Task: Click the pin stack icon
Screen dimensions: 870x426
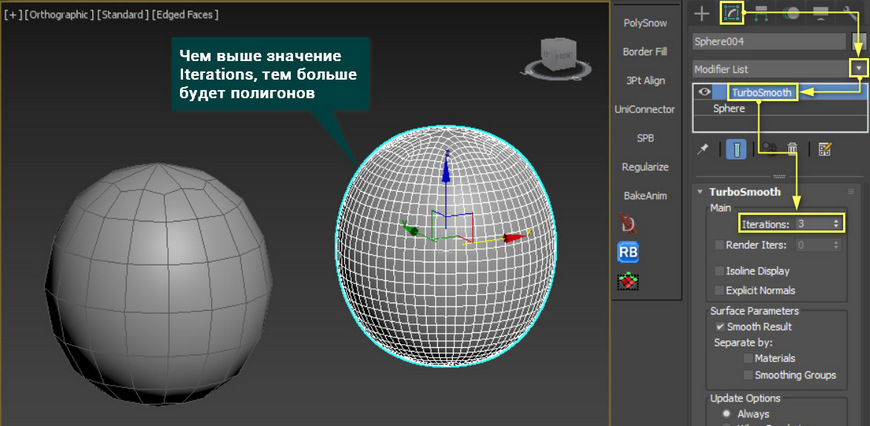Action: click(x=703, y=149)
